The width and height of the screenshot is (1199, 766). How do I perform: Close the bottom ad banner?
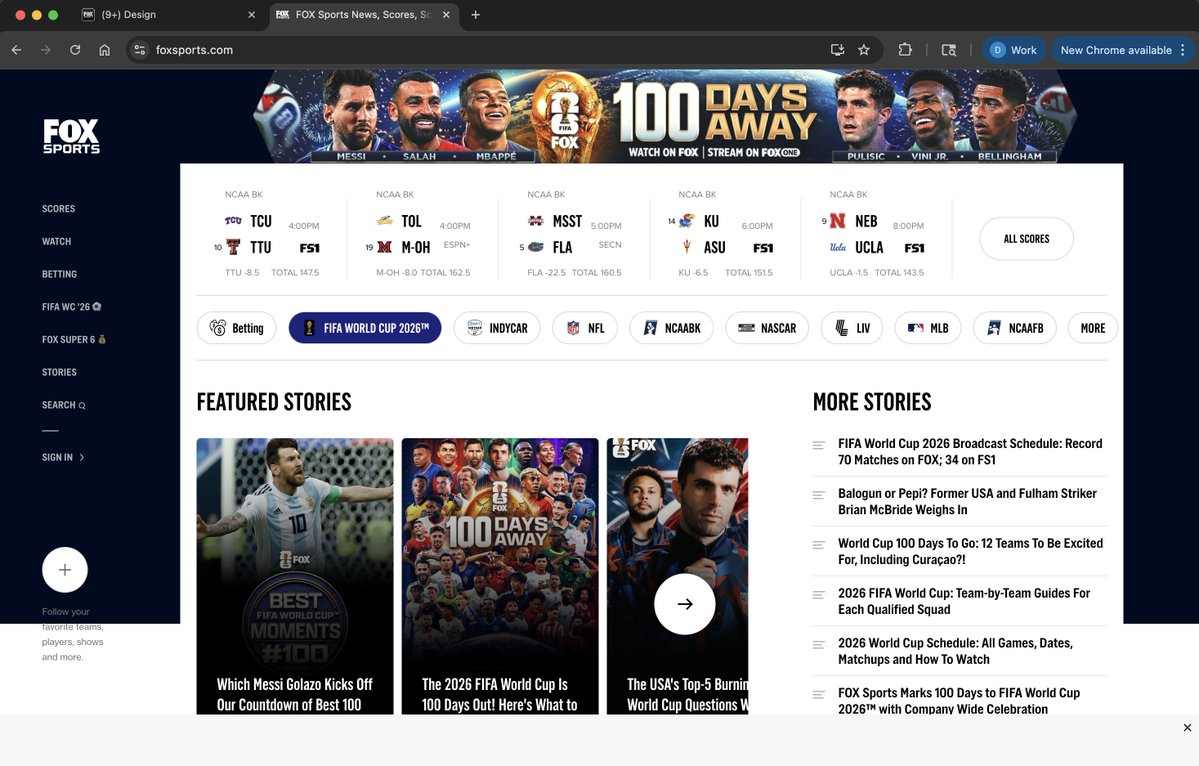pos(1187,728)
